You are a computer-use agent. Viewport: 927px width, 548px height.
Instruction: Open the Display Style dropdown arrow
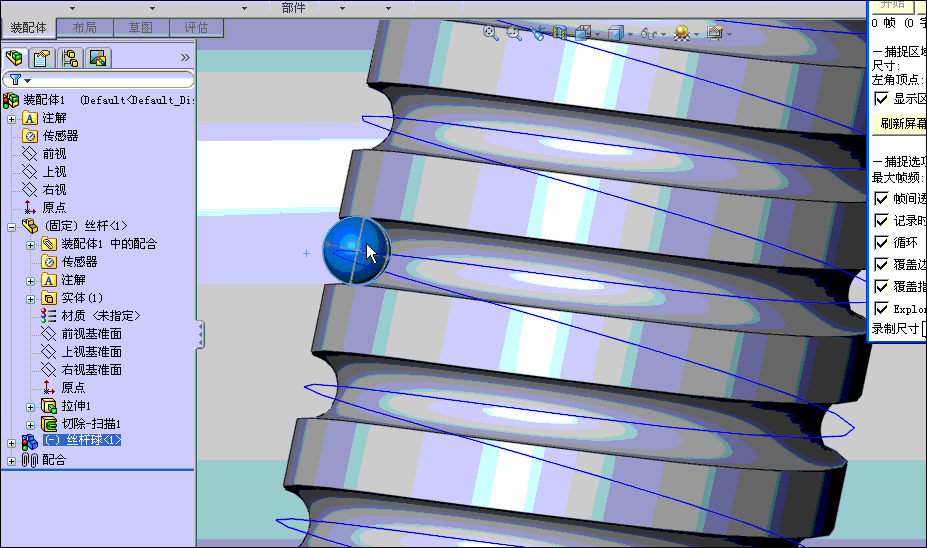click(630, 35)
